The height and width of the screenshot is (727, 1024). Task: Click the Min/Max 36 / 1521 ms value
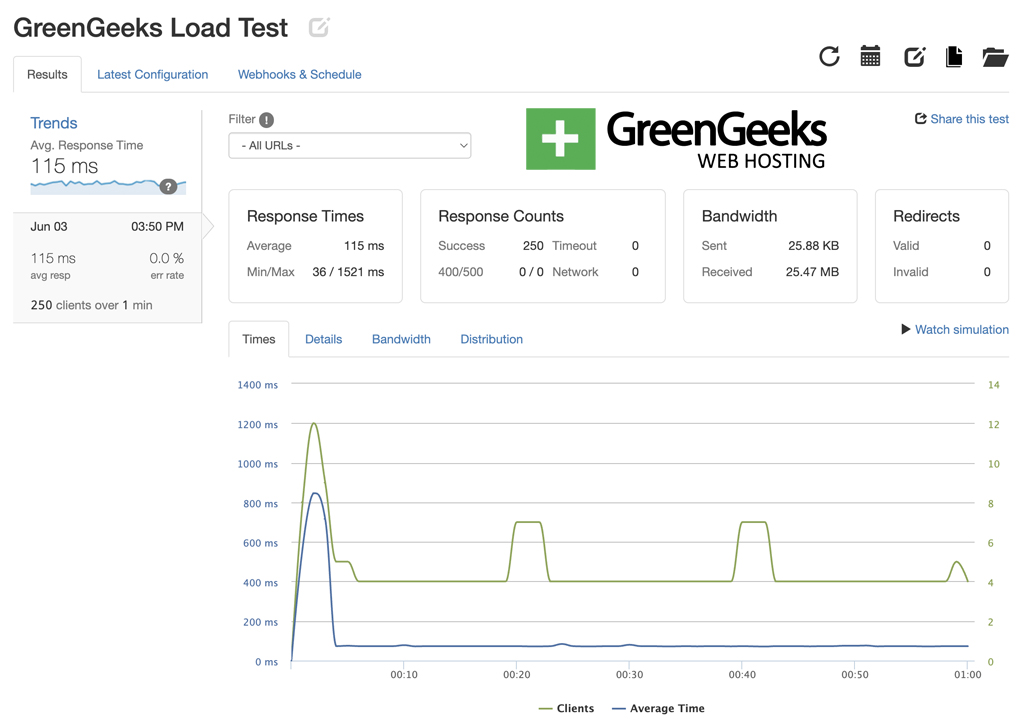[x=348, y=272]
